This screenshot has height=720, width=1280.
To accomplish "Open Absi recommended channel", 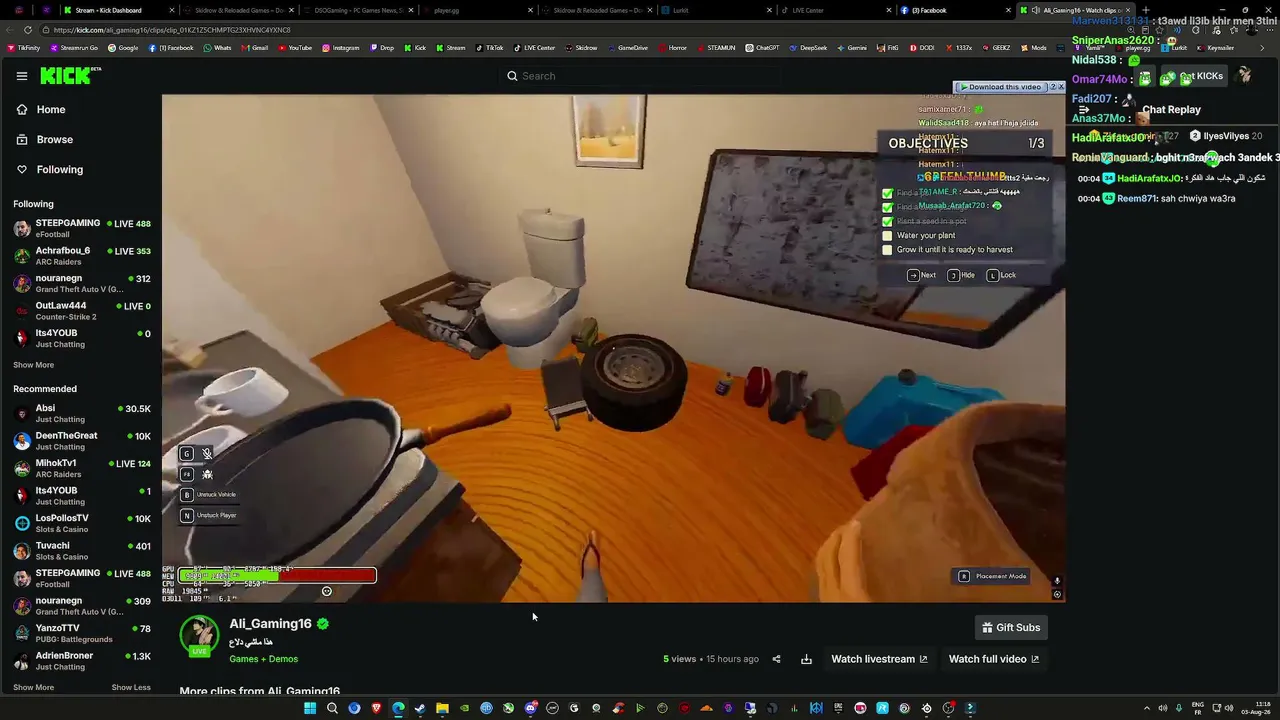I will [x=82, y=414].
